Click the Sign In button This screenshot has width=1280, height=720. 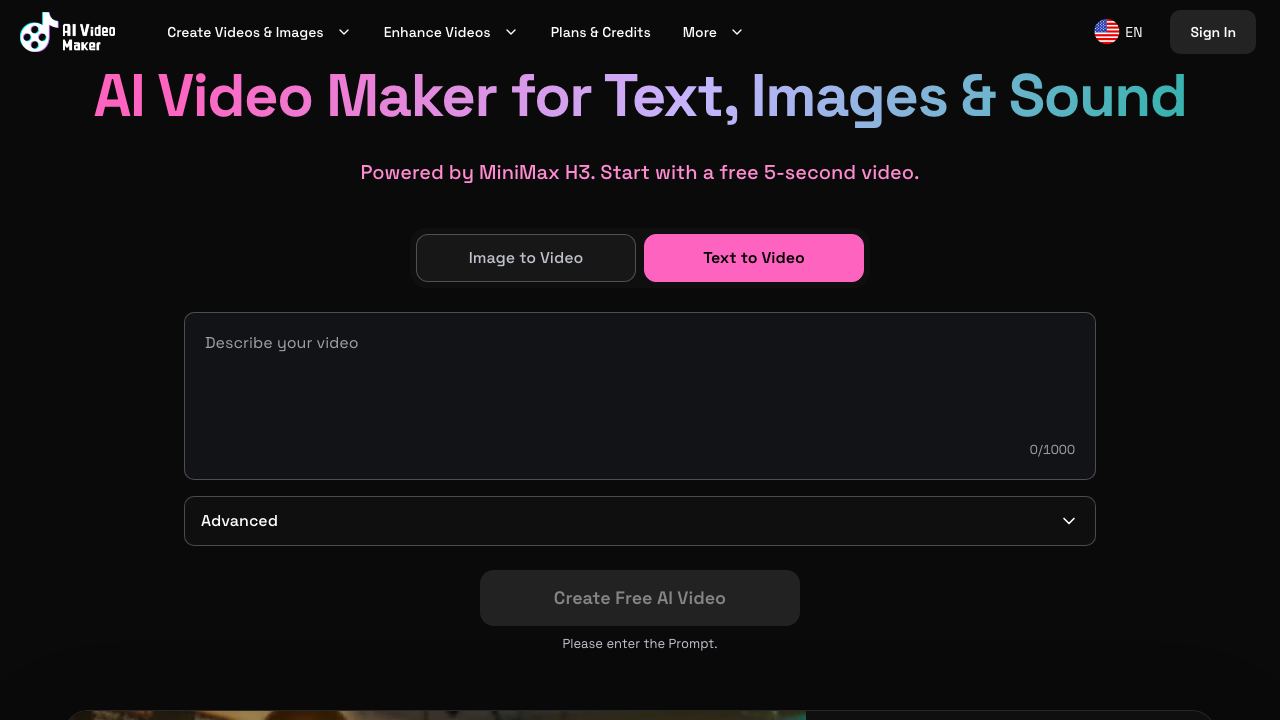click(1212, 32)
